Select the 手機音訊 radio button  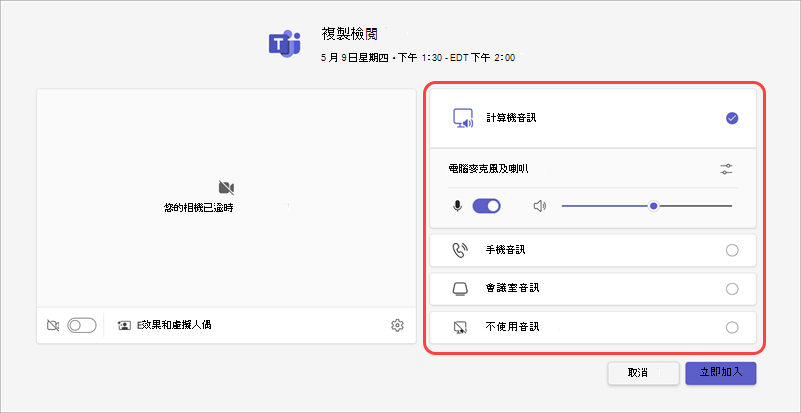pos(732,250)
